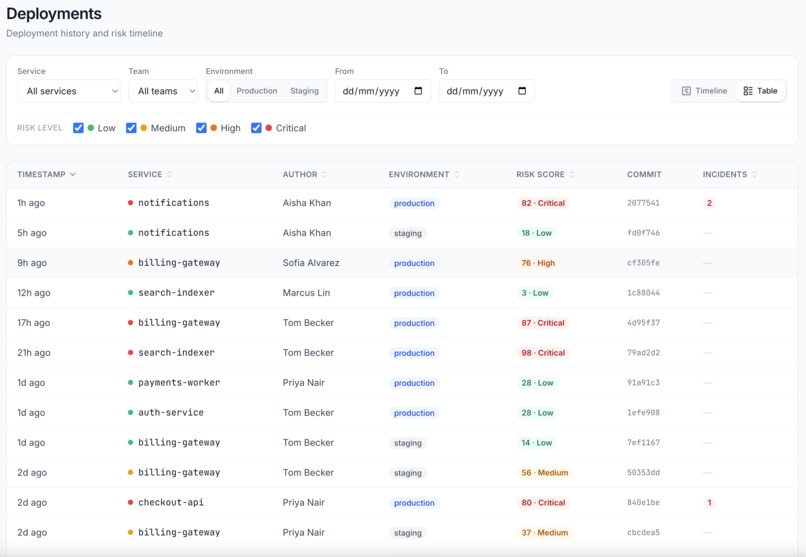This screenshot has width=806, height=557.
Task: Open the search-indexer row from 21h ago
Action: (402, 352)
